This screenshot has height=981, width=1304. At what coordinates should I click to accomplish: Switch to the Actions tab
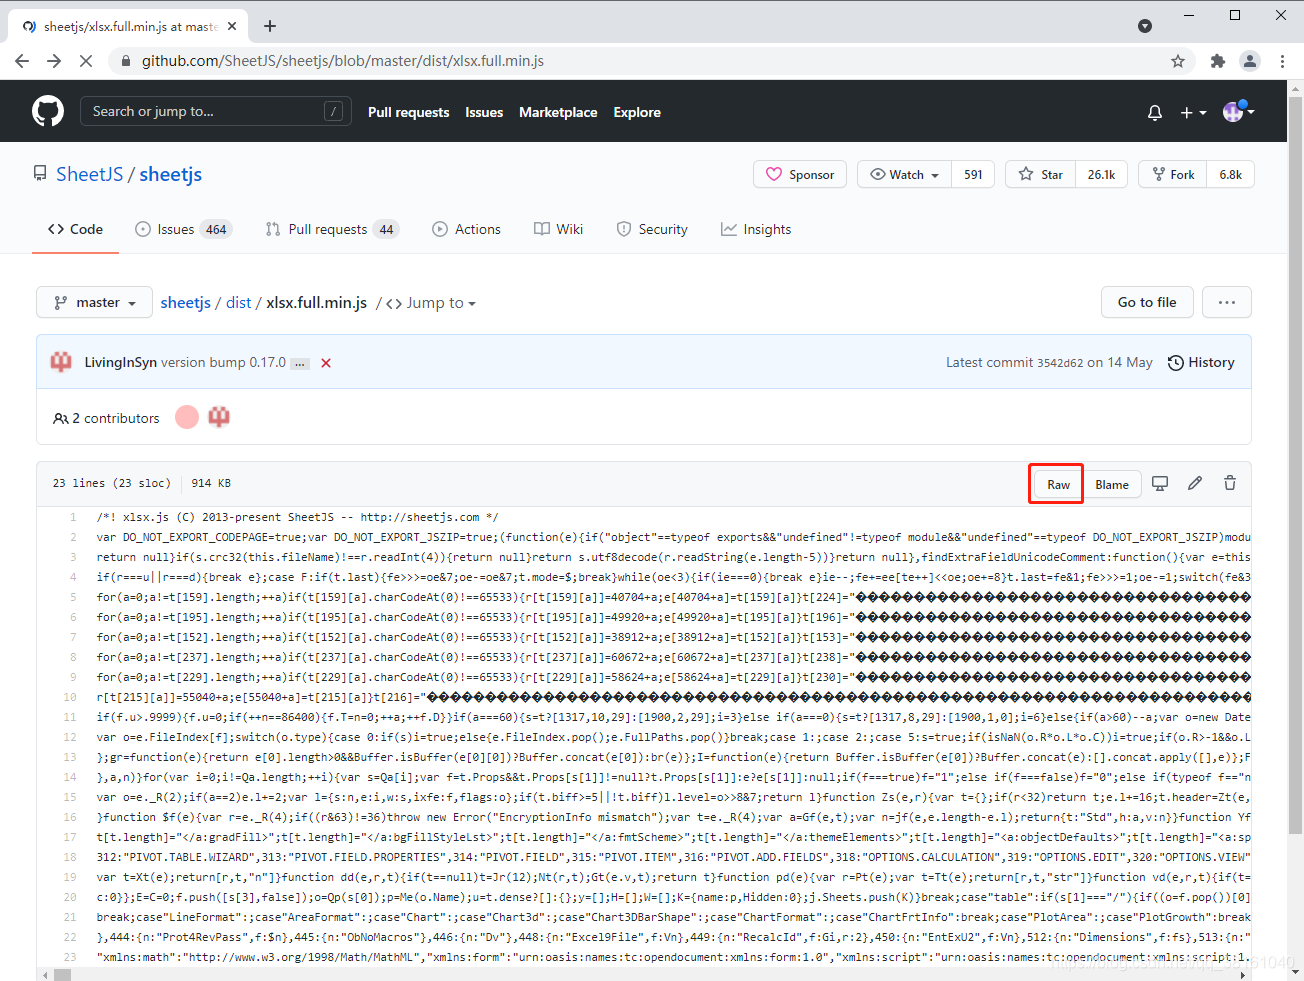(x=466, y=229)
